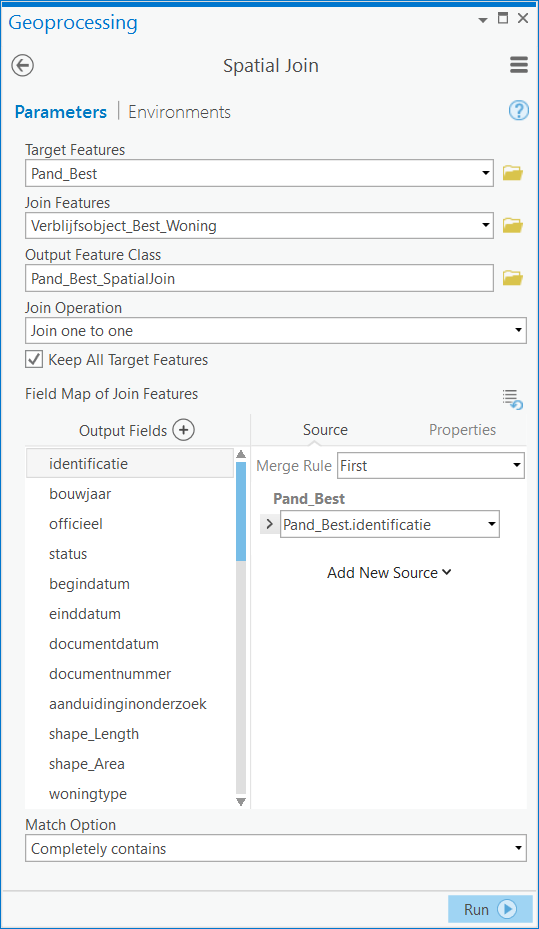Browse folder for Join Features

pyautogui.click(x=512, y=226)
